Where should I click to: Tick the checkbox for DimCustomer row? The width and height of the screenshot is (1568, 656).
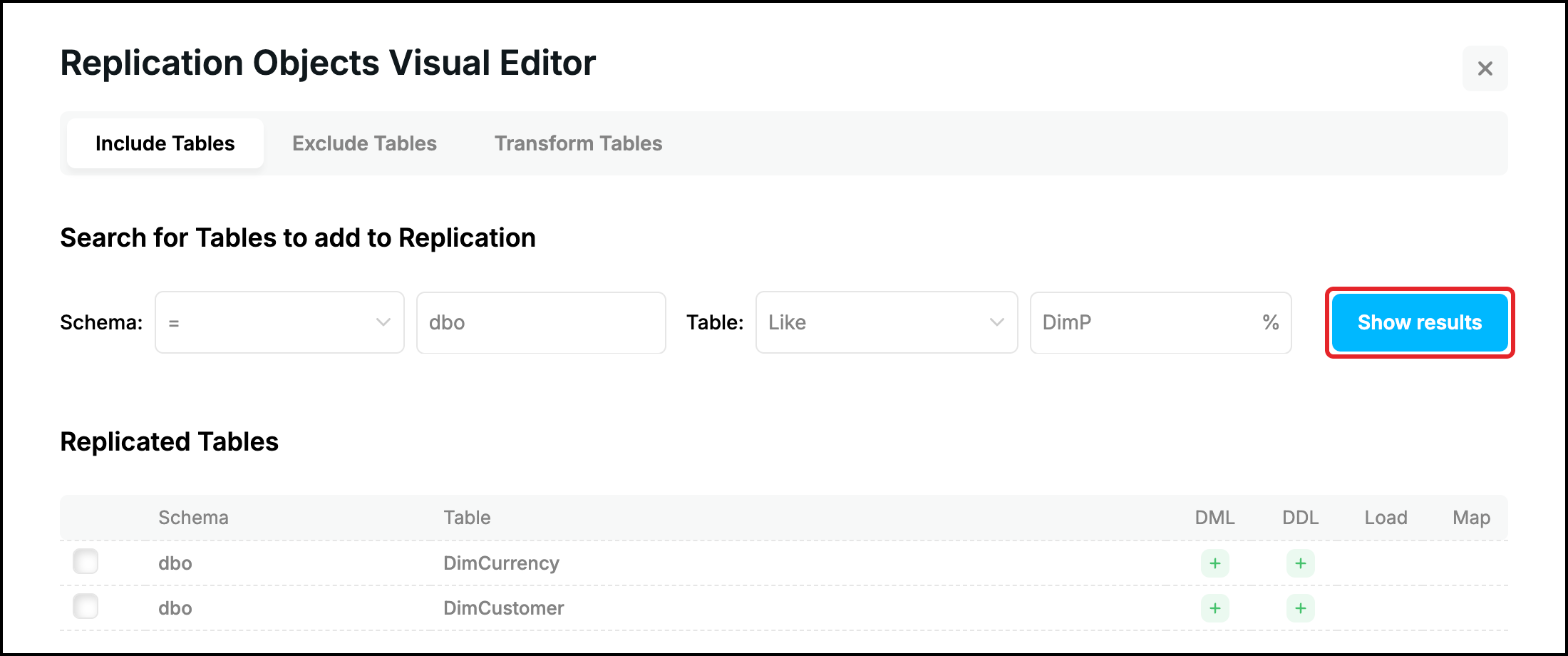(x=86, y=606)
